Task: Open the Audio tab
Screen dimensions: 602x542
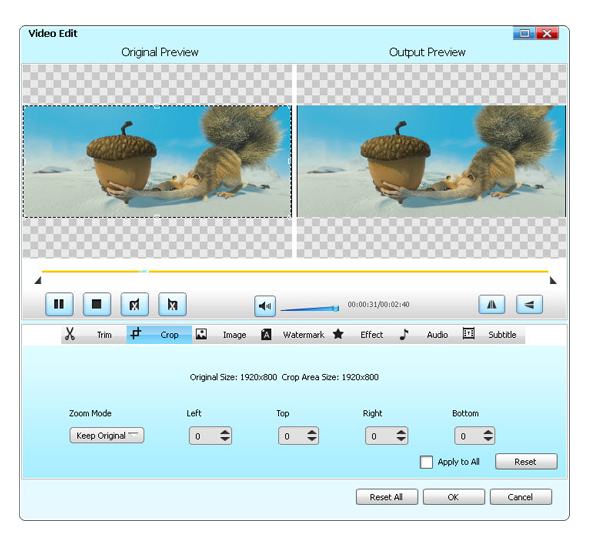Action: click(x=426, y=335)
